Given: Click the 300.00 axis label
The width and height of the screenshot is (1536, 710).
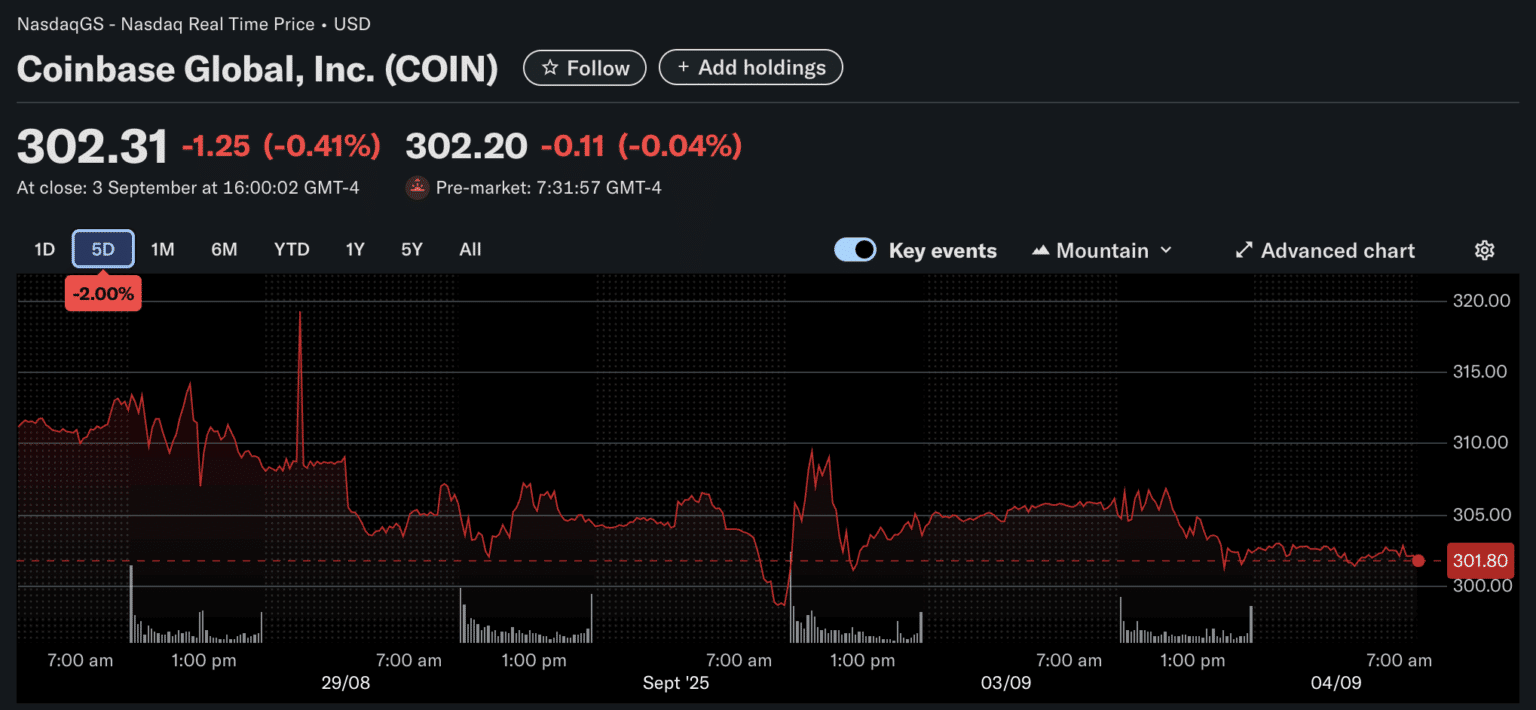Looking at the screenshot, I should 1480,585.
